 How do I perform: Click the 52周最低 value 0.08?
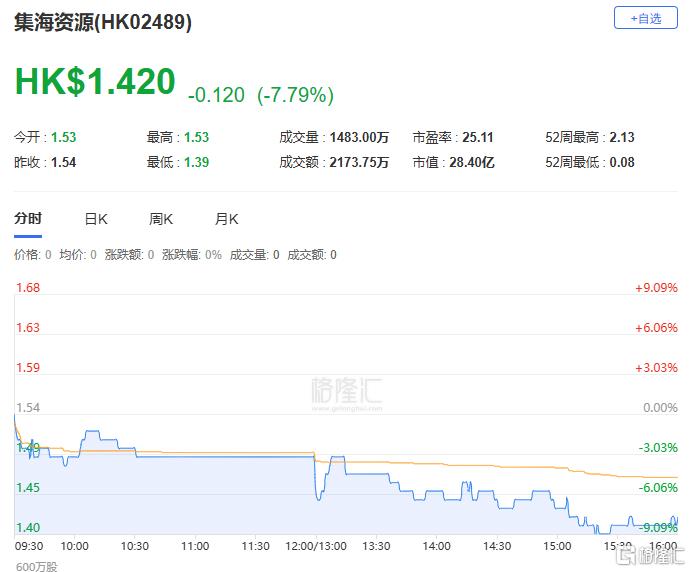(x=622, y=163)
